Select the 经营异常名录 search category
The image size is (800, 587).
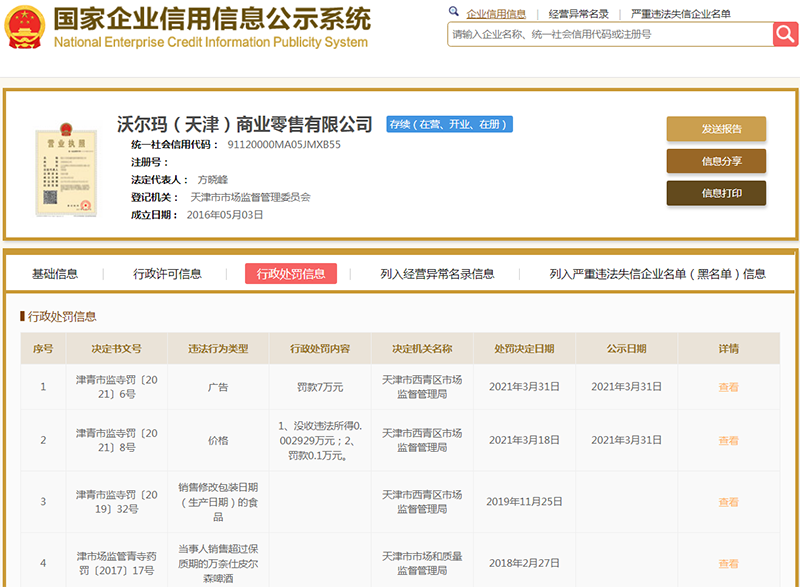[579, 14]
